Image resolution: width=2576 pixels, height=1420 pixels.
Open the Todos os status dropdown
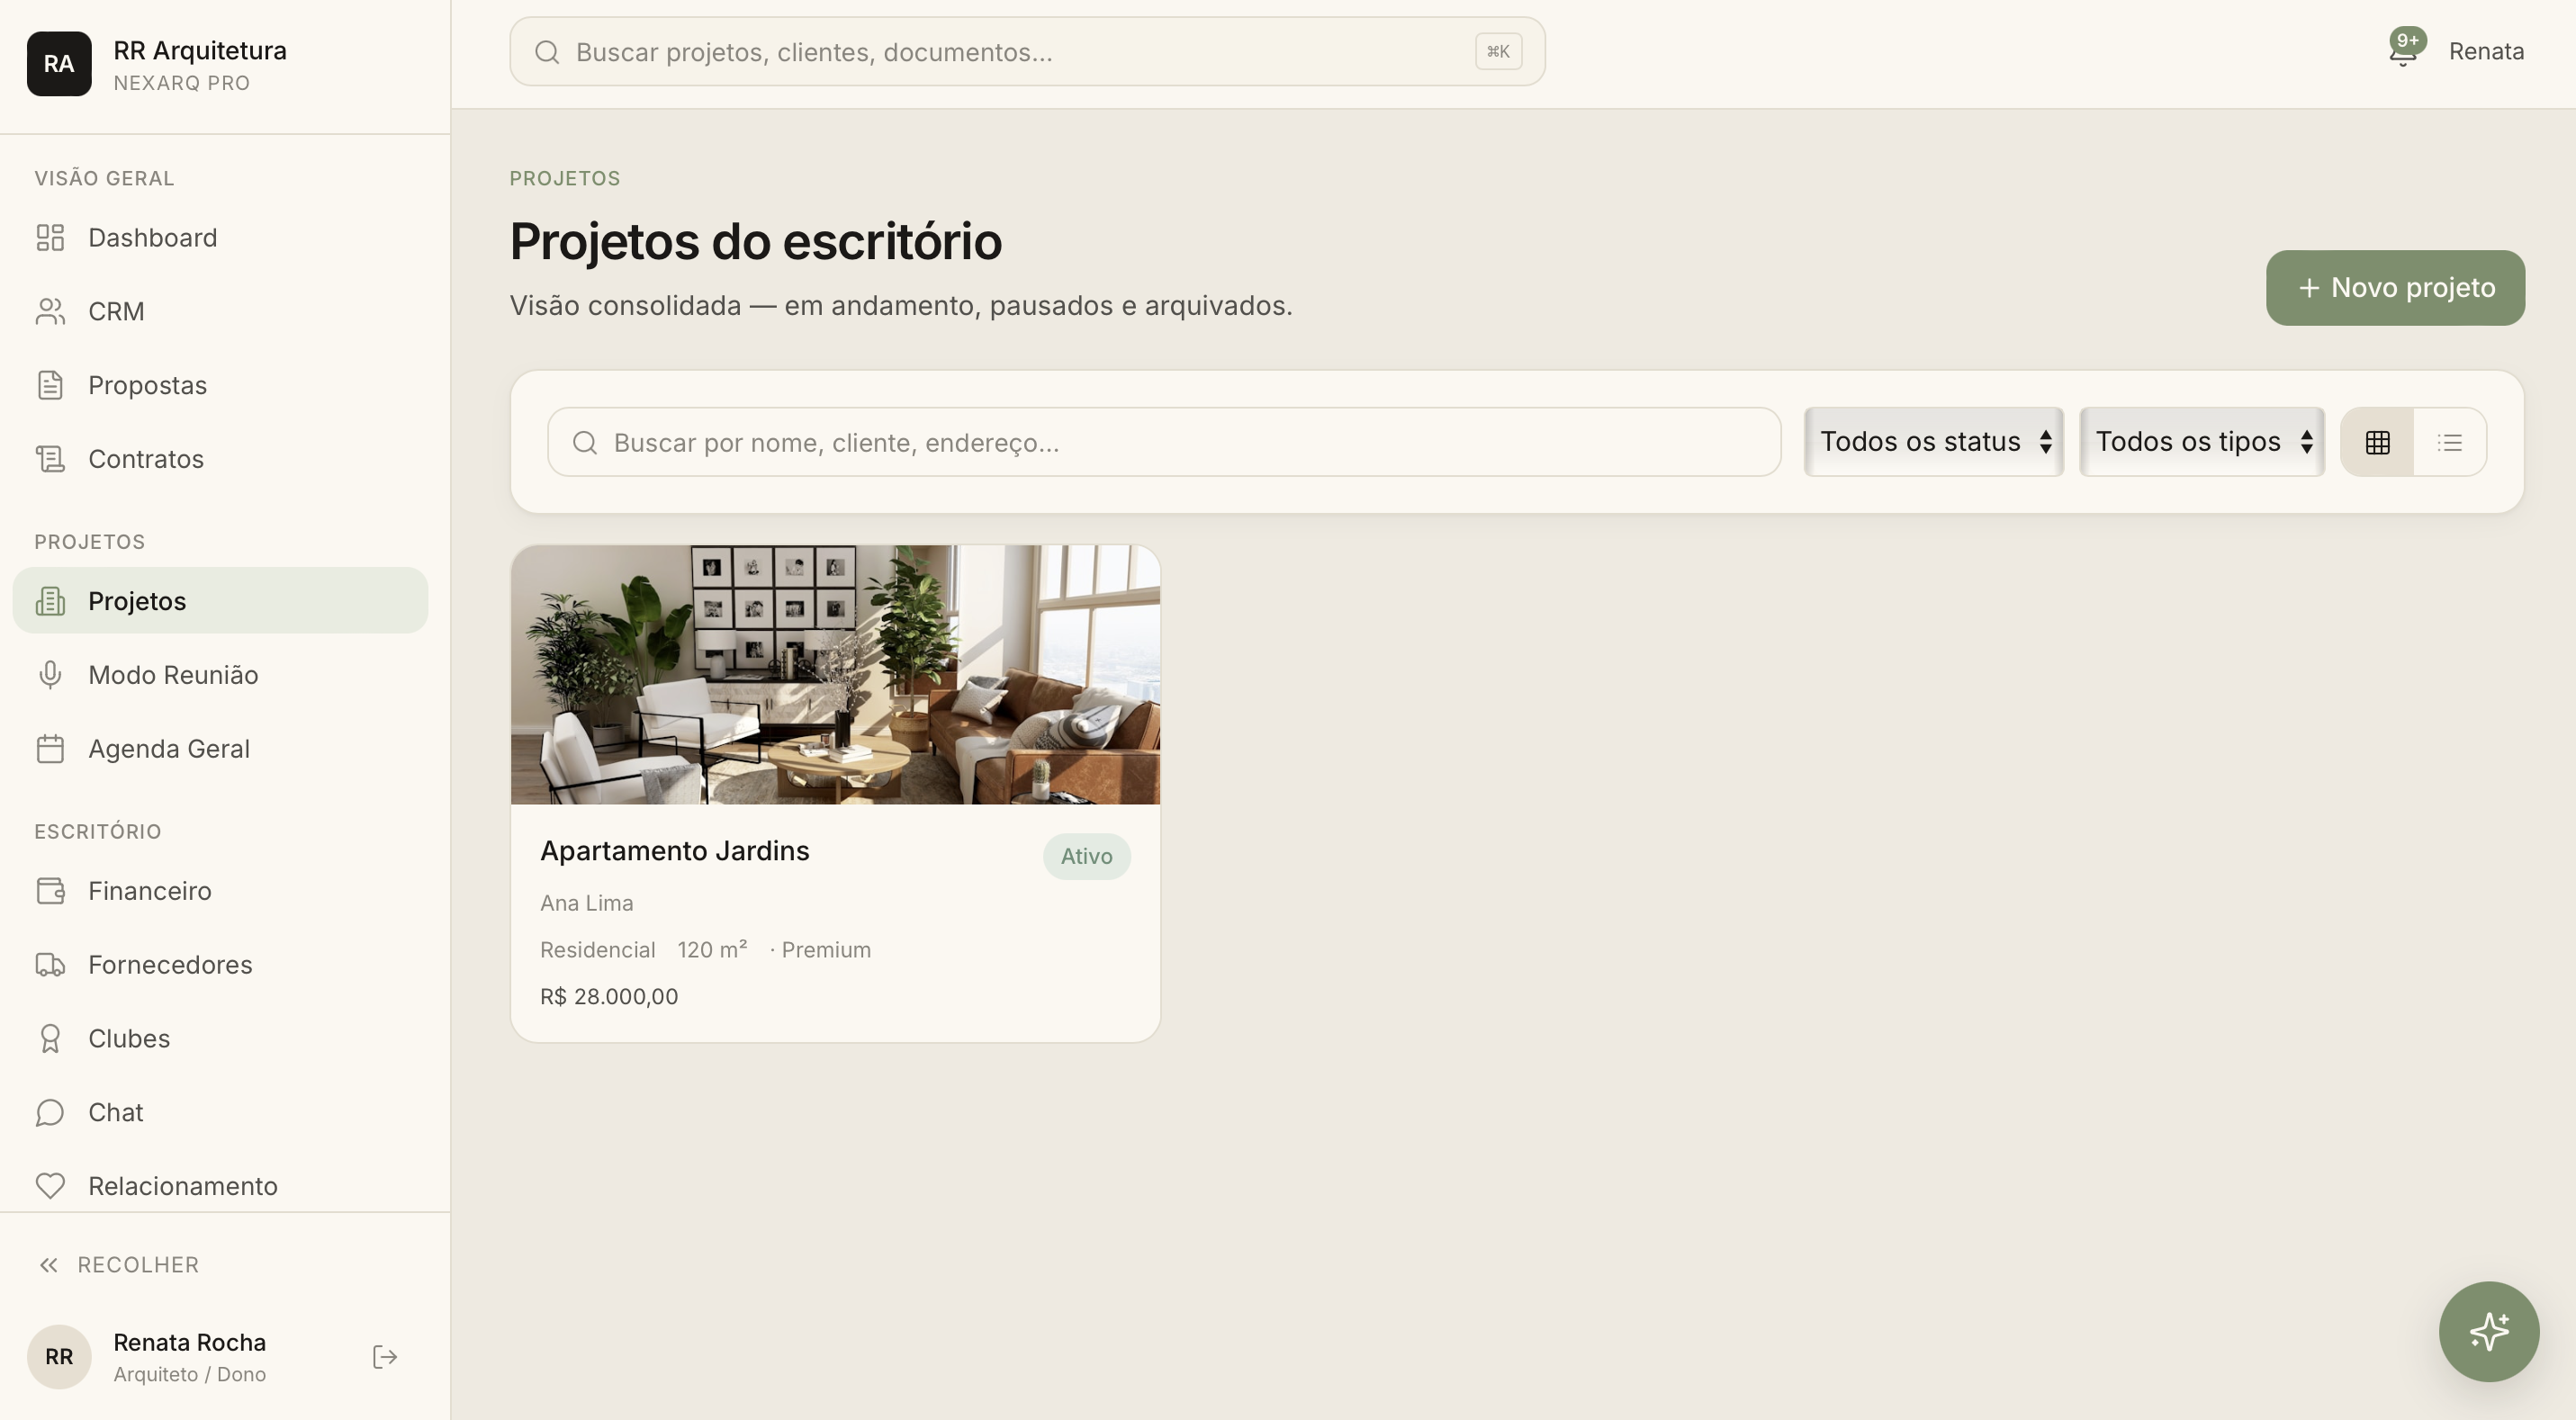tap(1934, 442)
